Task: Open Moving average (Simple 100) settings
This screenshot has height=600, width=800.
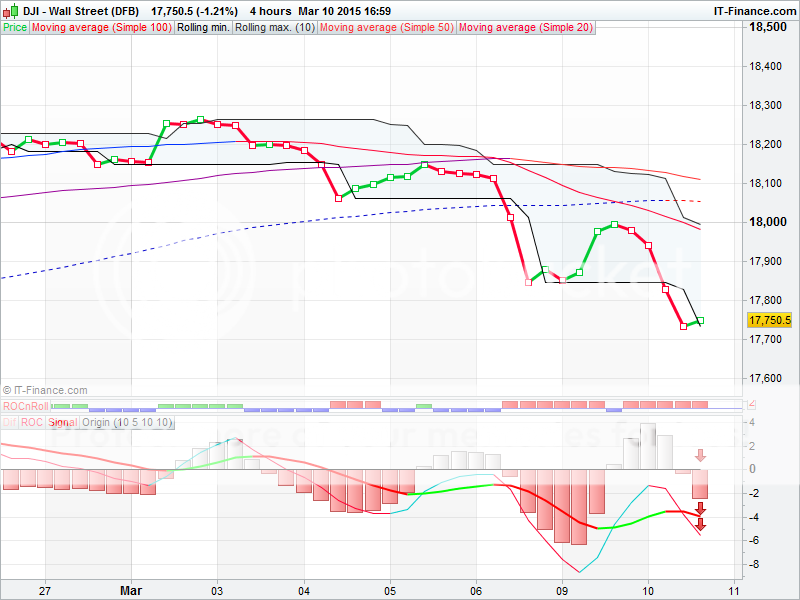Action: click(101, 28)
